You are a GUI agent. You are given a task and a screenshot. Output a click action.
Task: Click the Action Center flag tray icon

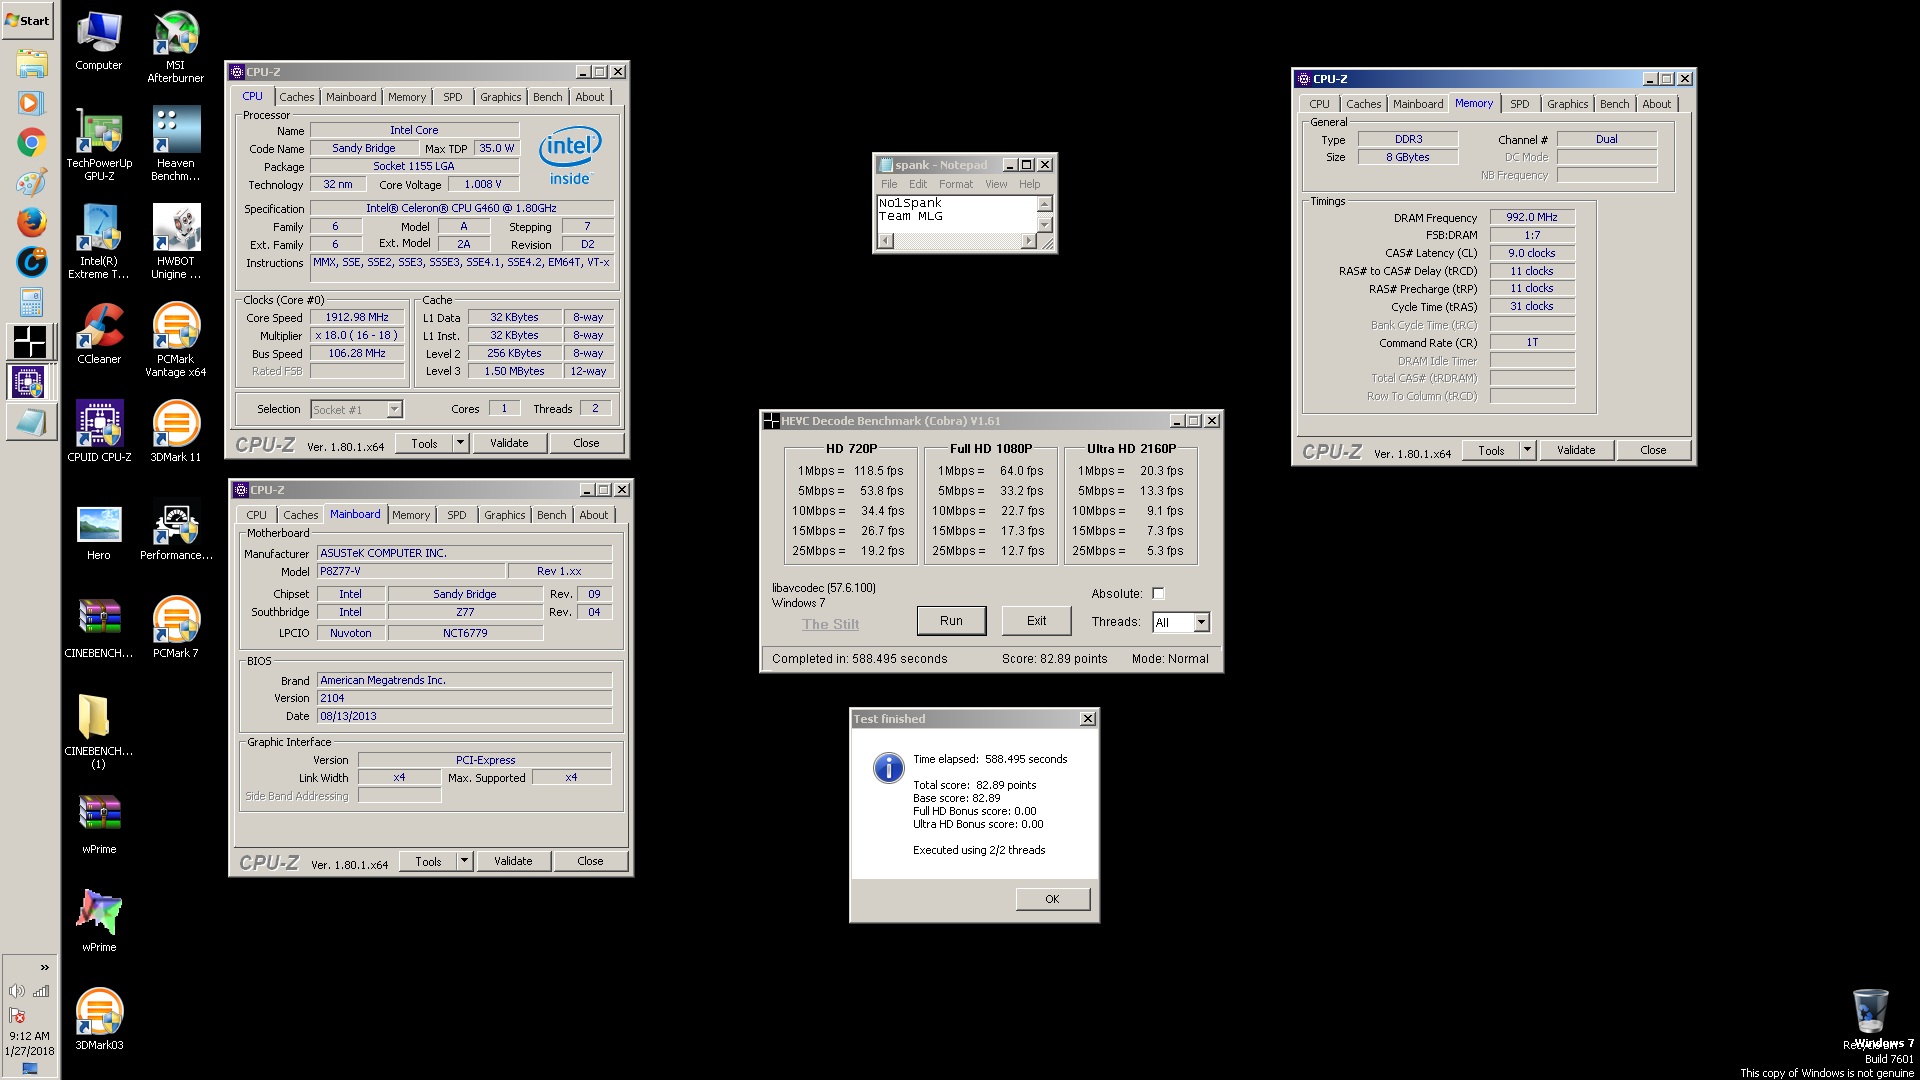(x=17, y=1015)
